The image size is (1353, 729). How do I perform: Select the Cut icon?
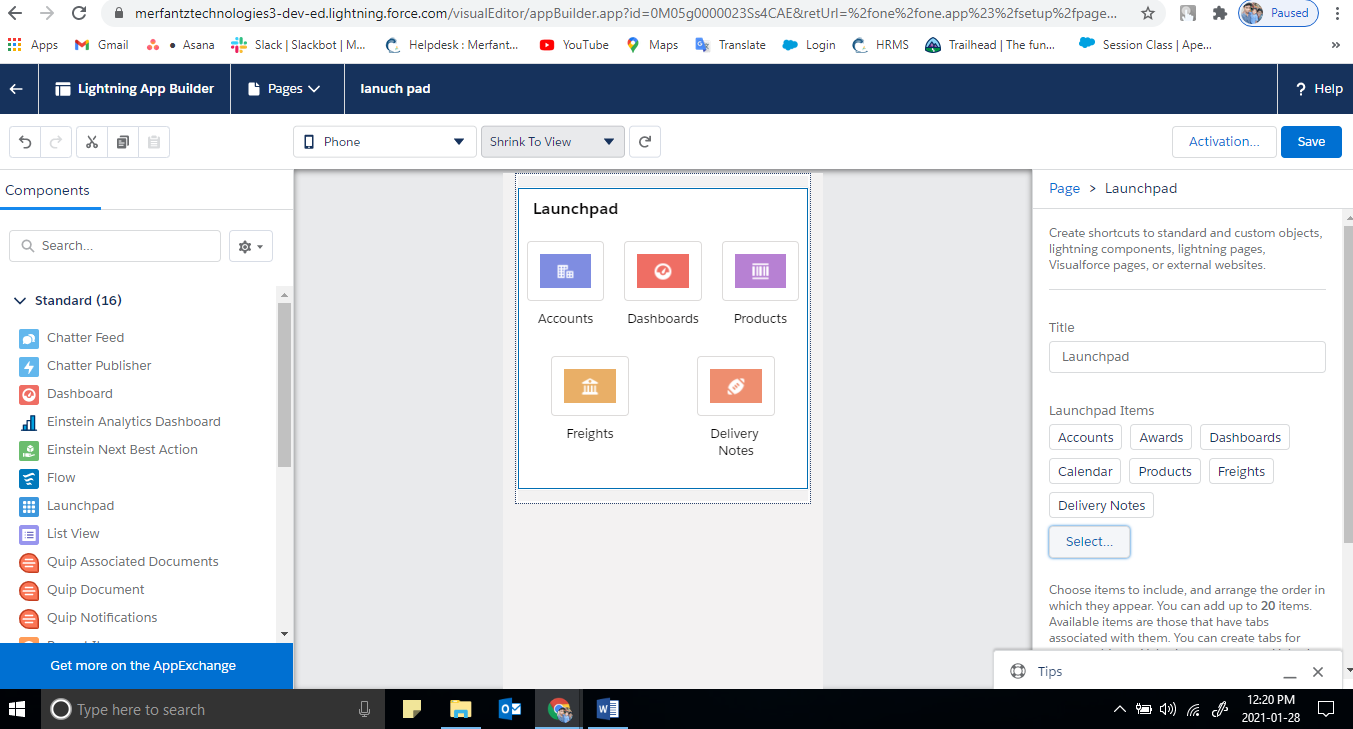point(91,141)
